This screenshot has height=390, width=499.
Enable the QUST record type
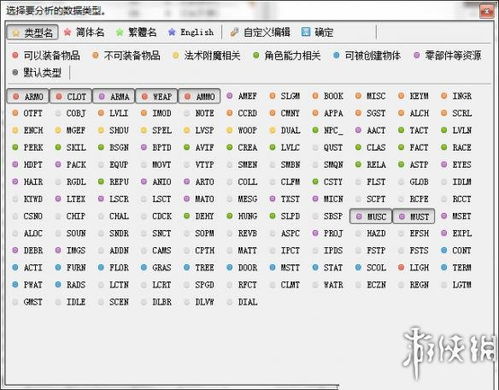[328, 147]
